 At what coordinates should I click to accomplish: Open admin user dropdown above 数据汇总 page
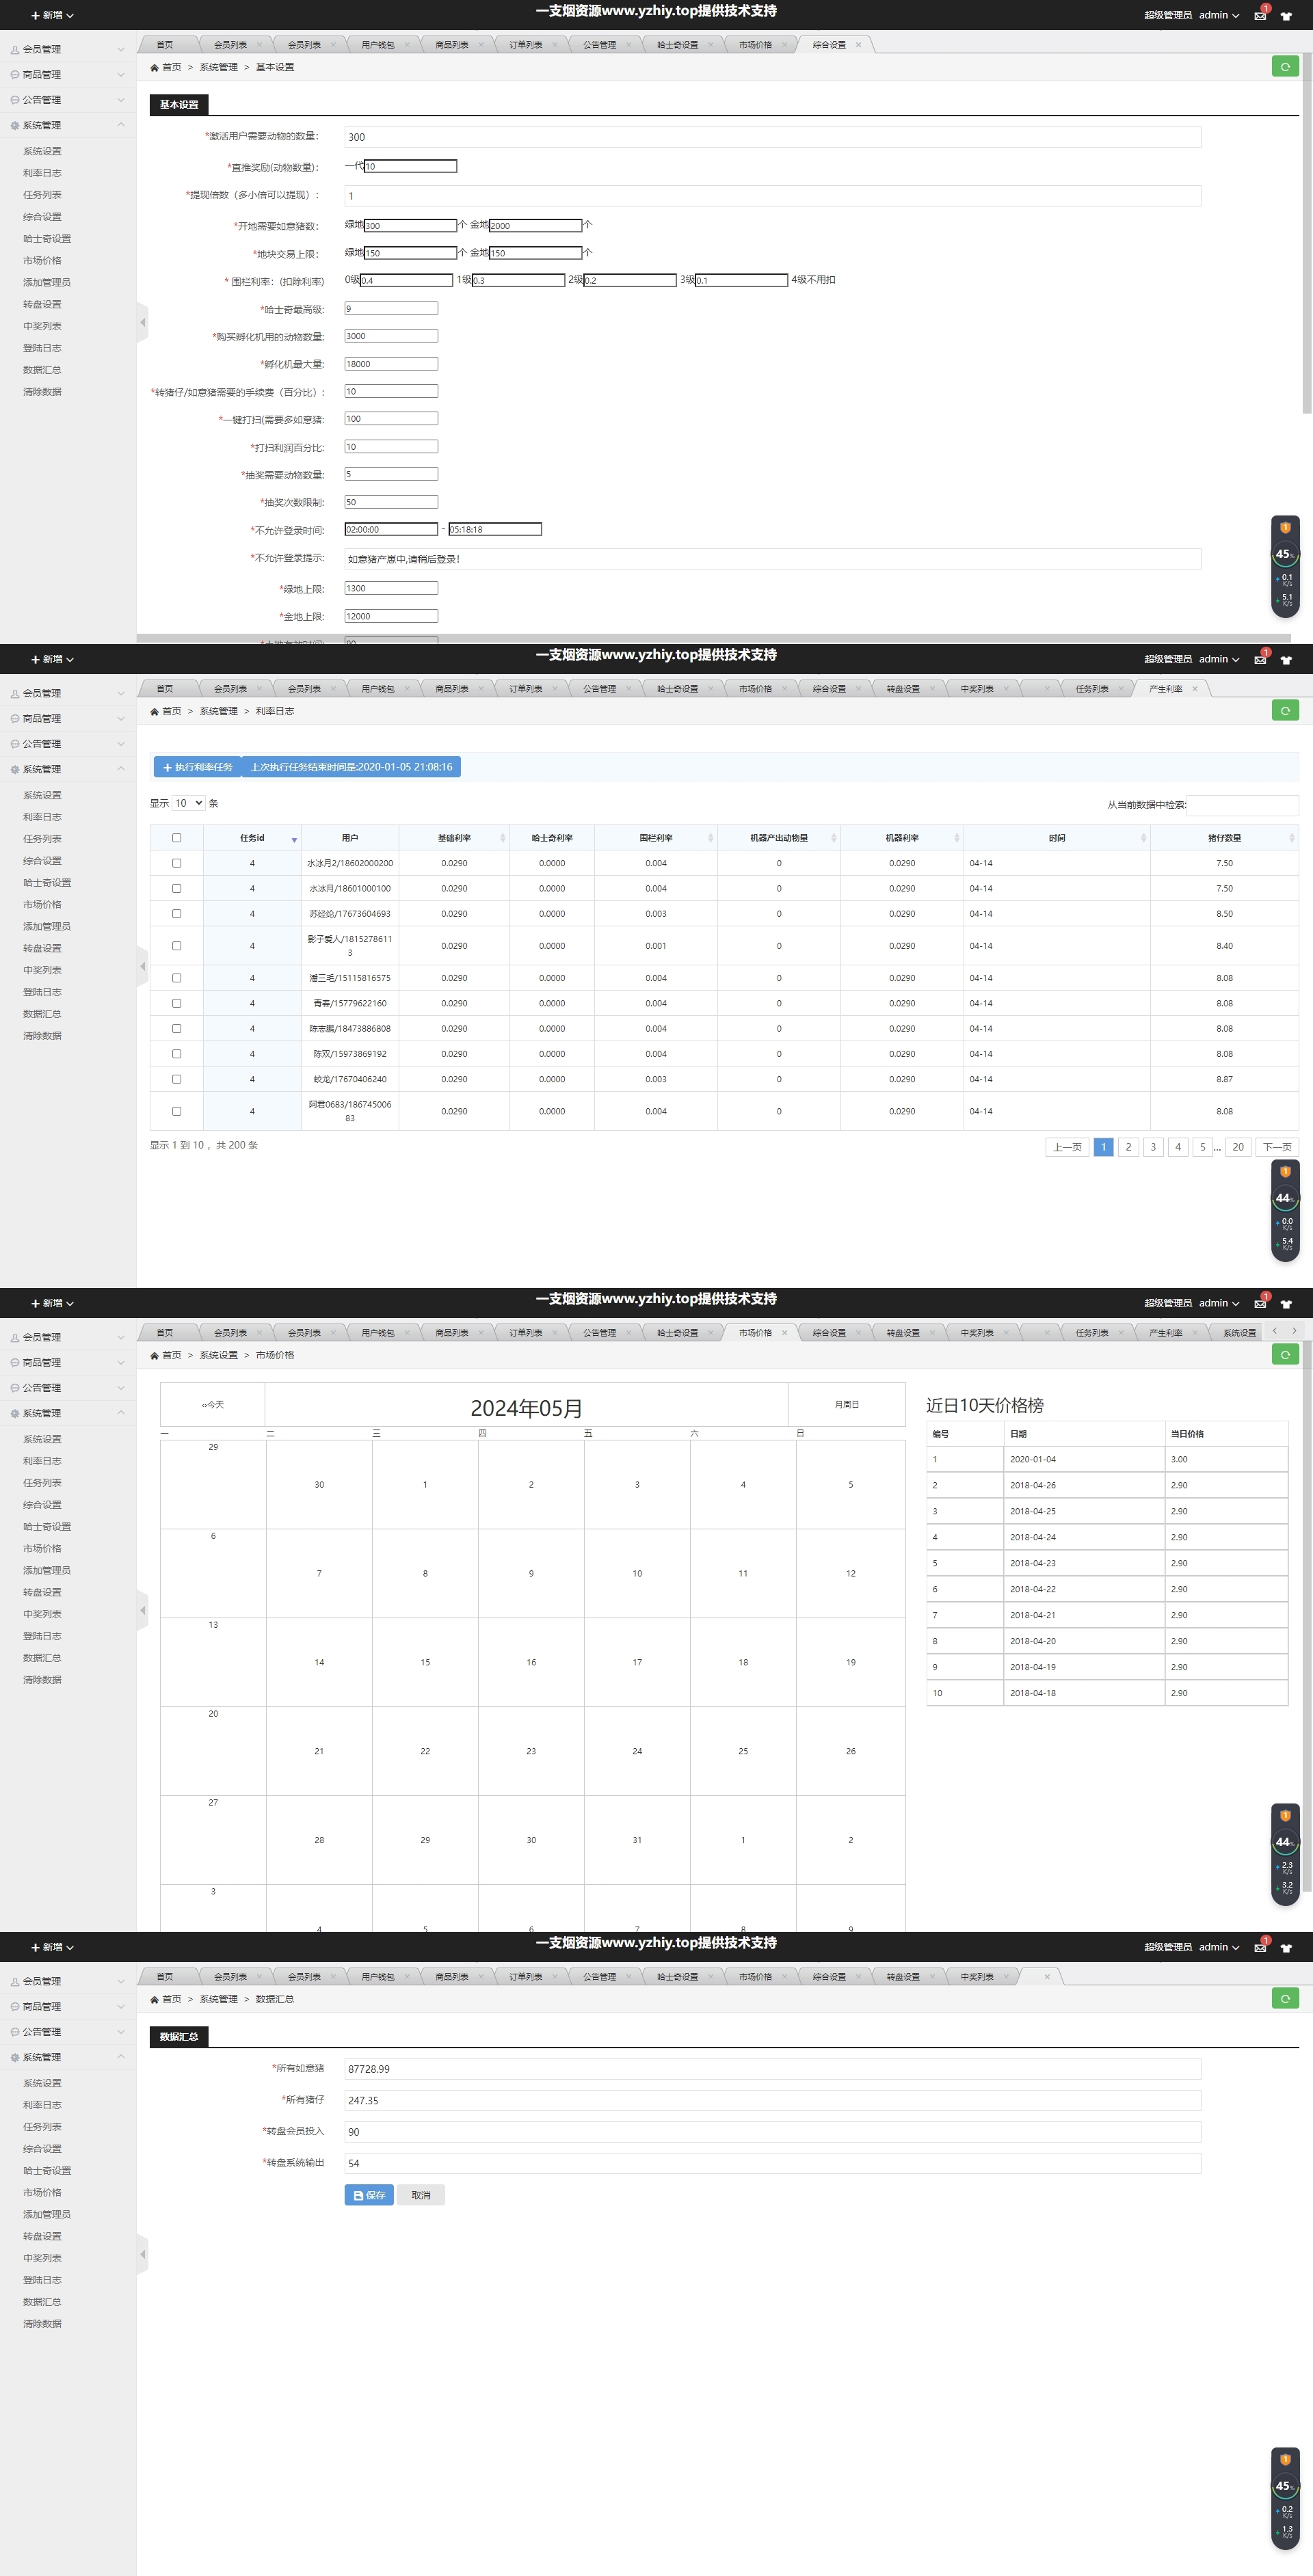tap(1219, 1947)
